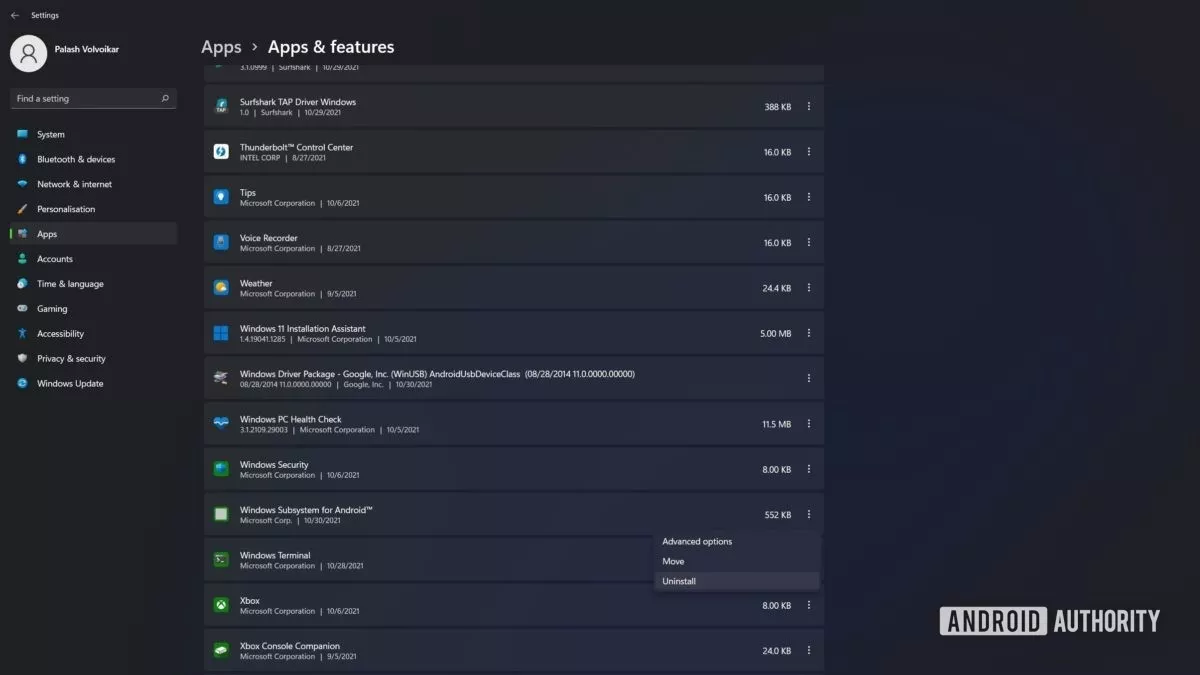The image size is (1200, 675).
Task: Click the Windows Subsystem for Android icon
Action: point(221,514)
